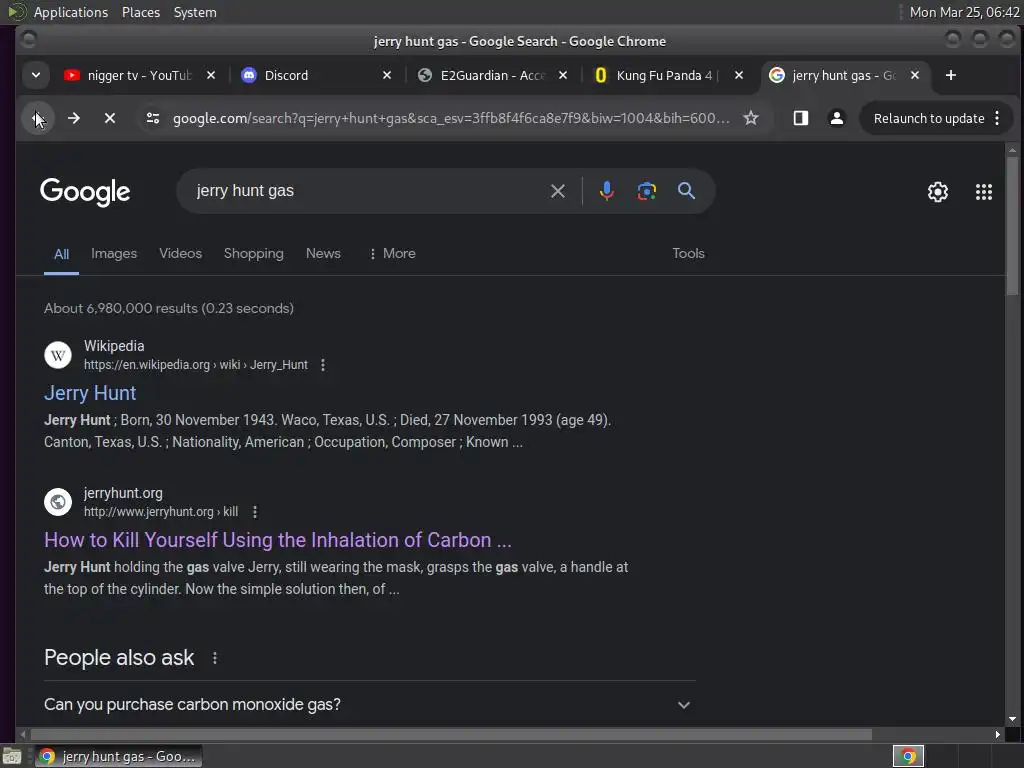Open three-dot options for jerryhunt.org result

point(255,512)
